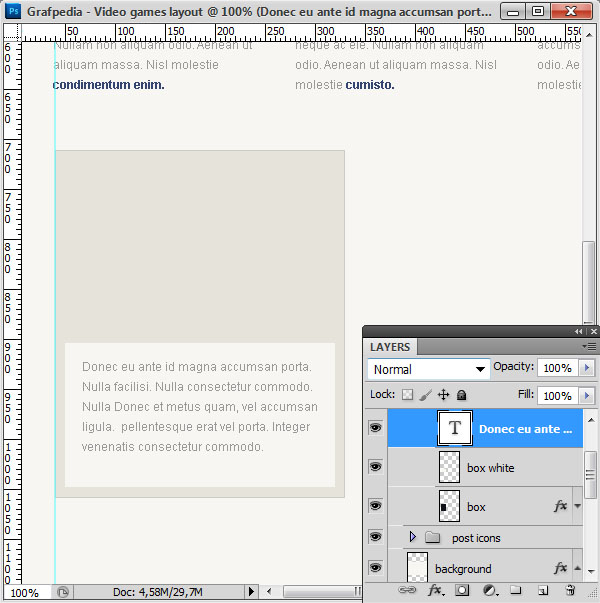Select the box layer thumbnail
The width and height of the screenshot is (600, 603).
(449, 506)
